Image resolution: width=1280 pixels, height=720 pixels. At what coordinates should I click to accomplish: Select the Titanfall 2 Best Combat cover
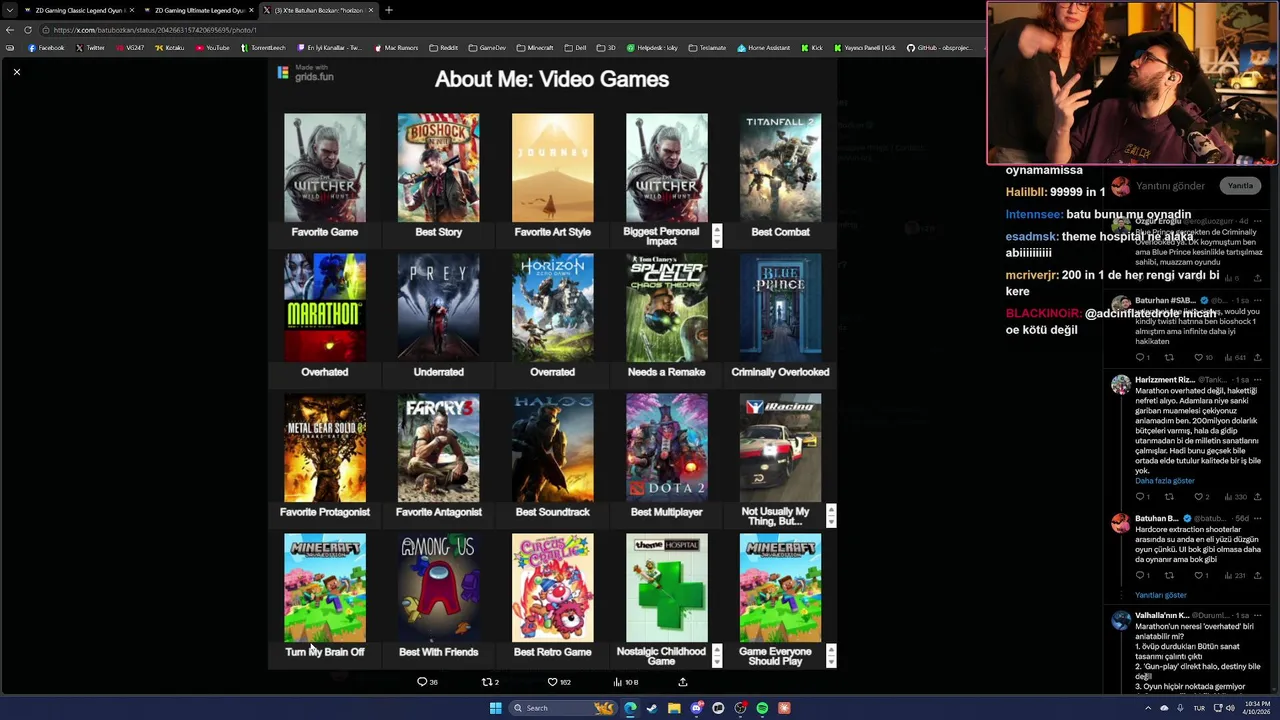coord(780,167)
